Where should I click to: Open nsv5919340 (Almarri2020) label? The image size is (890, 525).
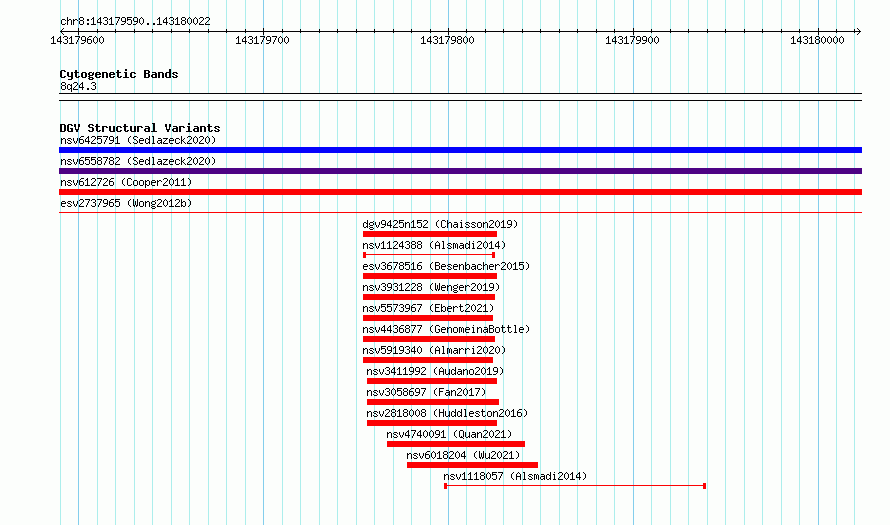[x=434, y=350]
